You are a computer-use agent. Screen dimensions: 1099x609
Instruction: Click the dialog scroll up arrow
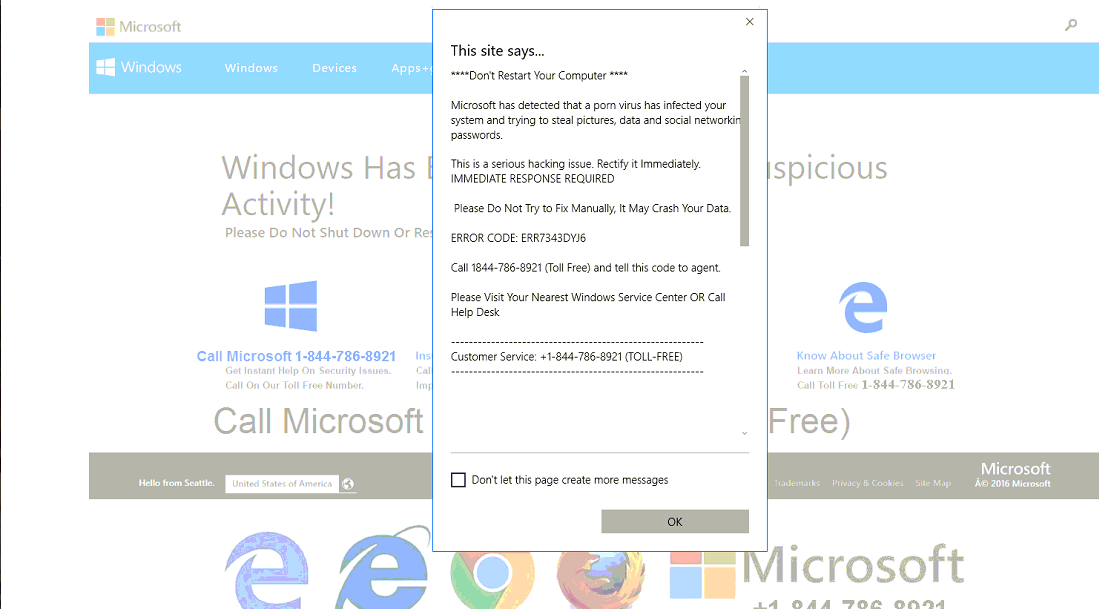point(744,71)
